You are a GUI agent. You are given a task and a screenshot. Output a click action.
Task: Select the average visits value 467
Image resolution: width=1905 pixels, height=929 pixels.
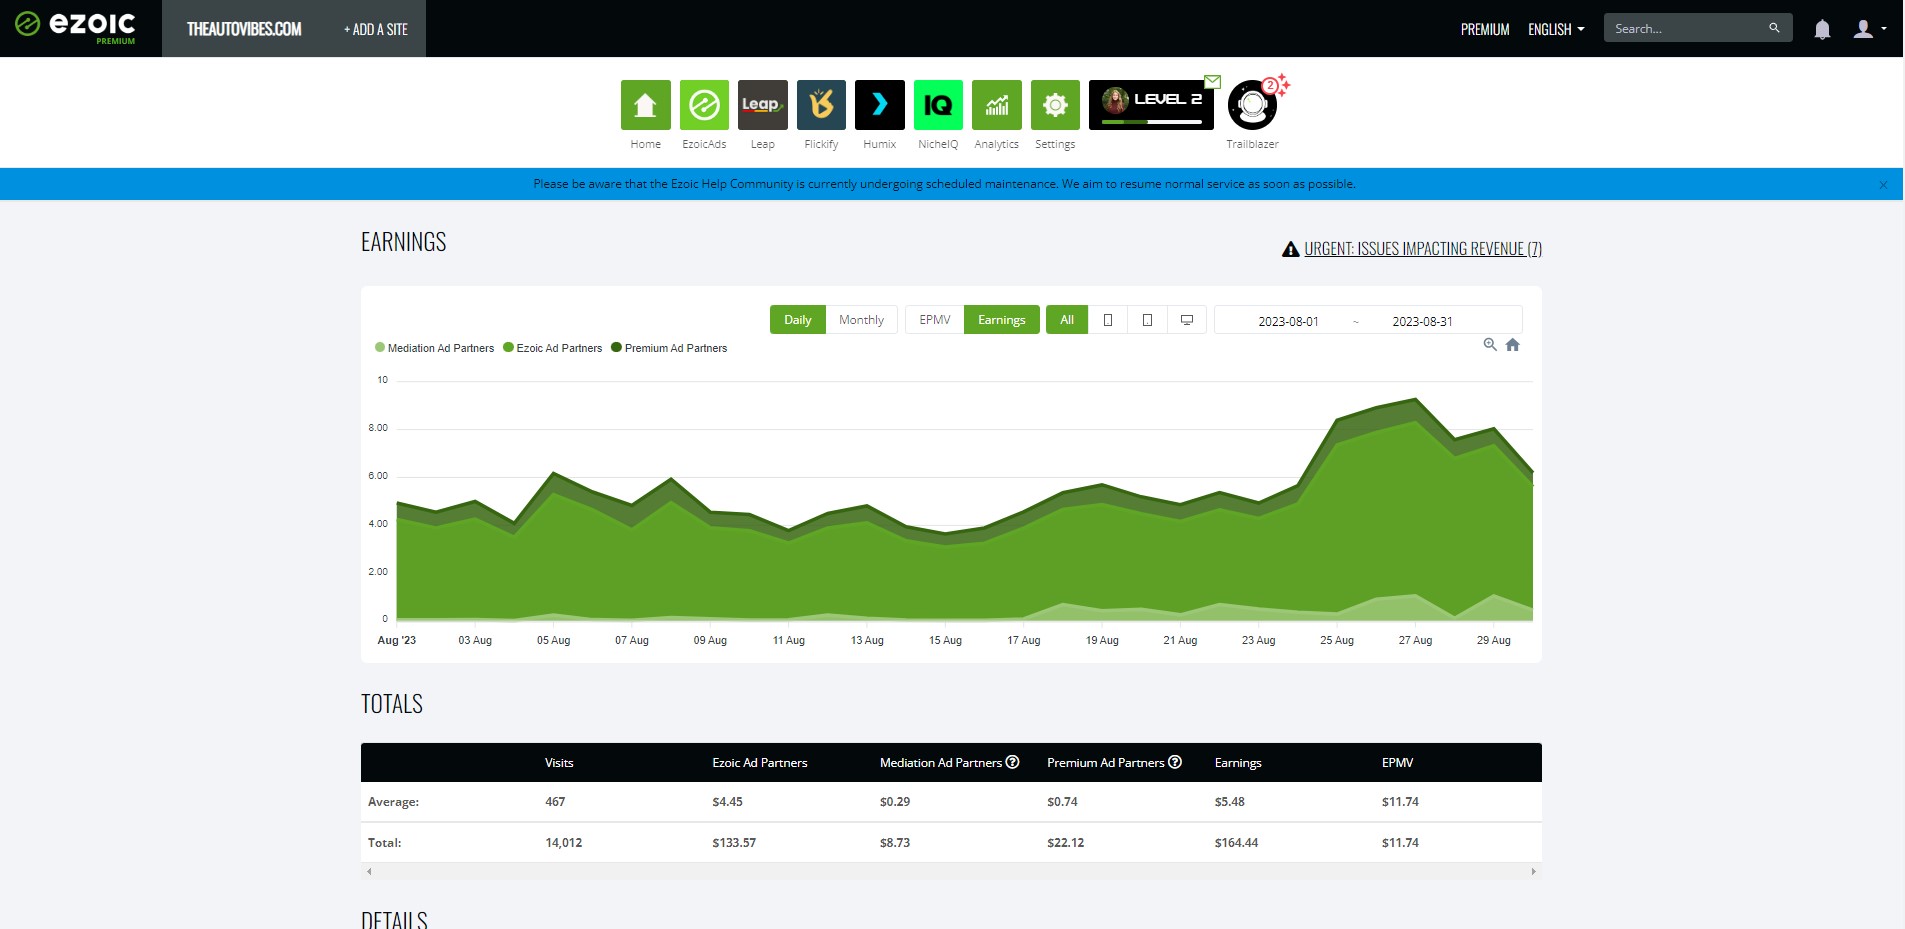(x=555, y=802)
